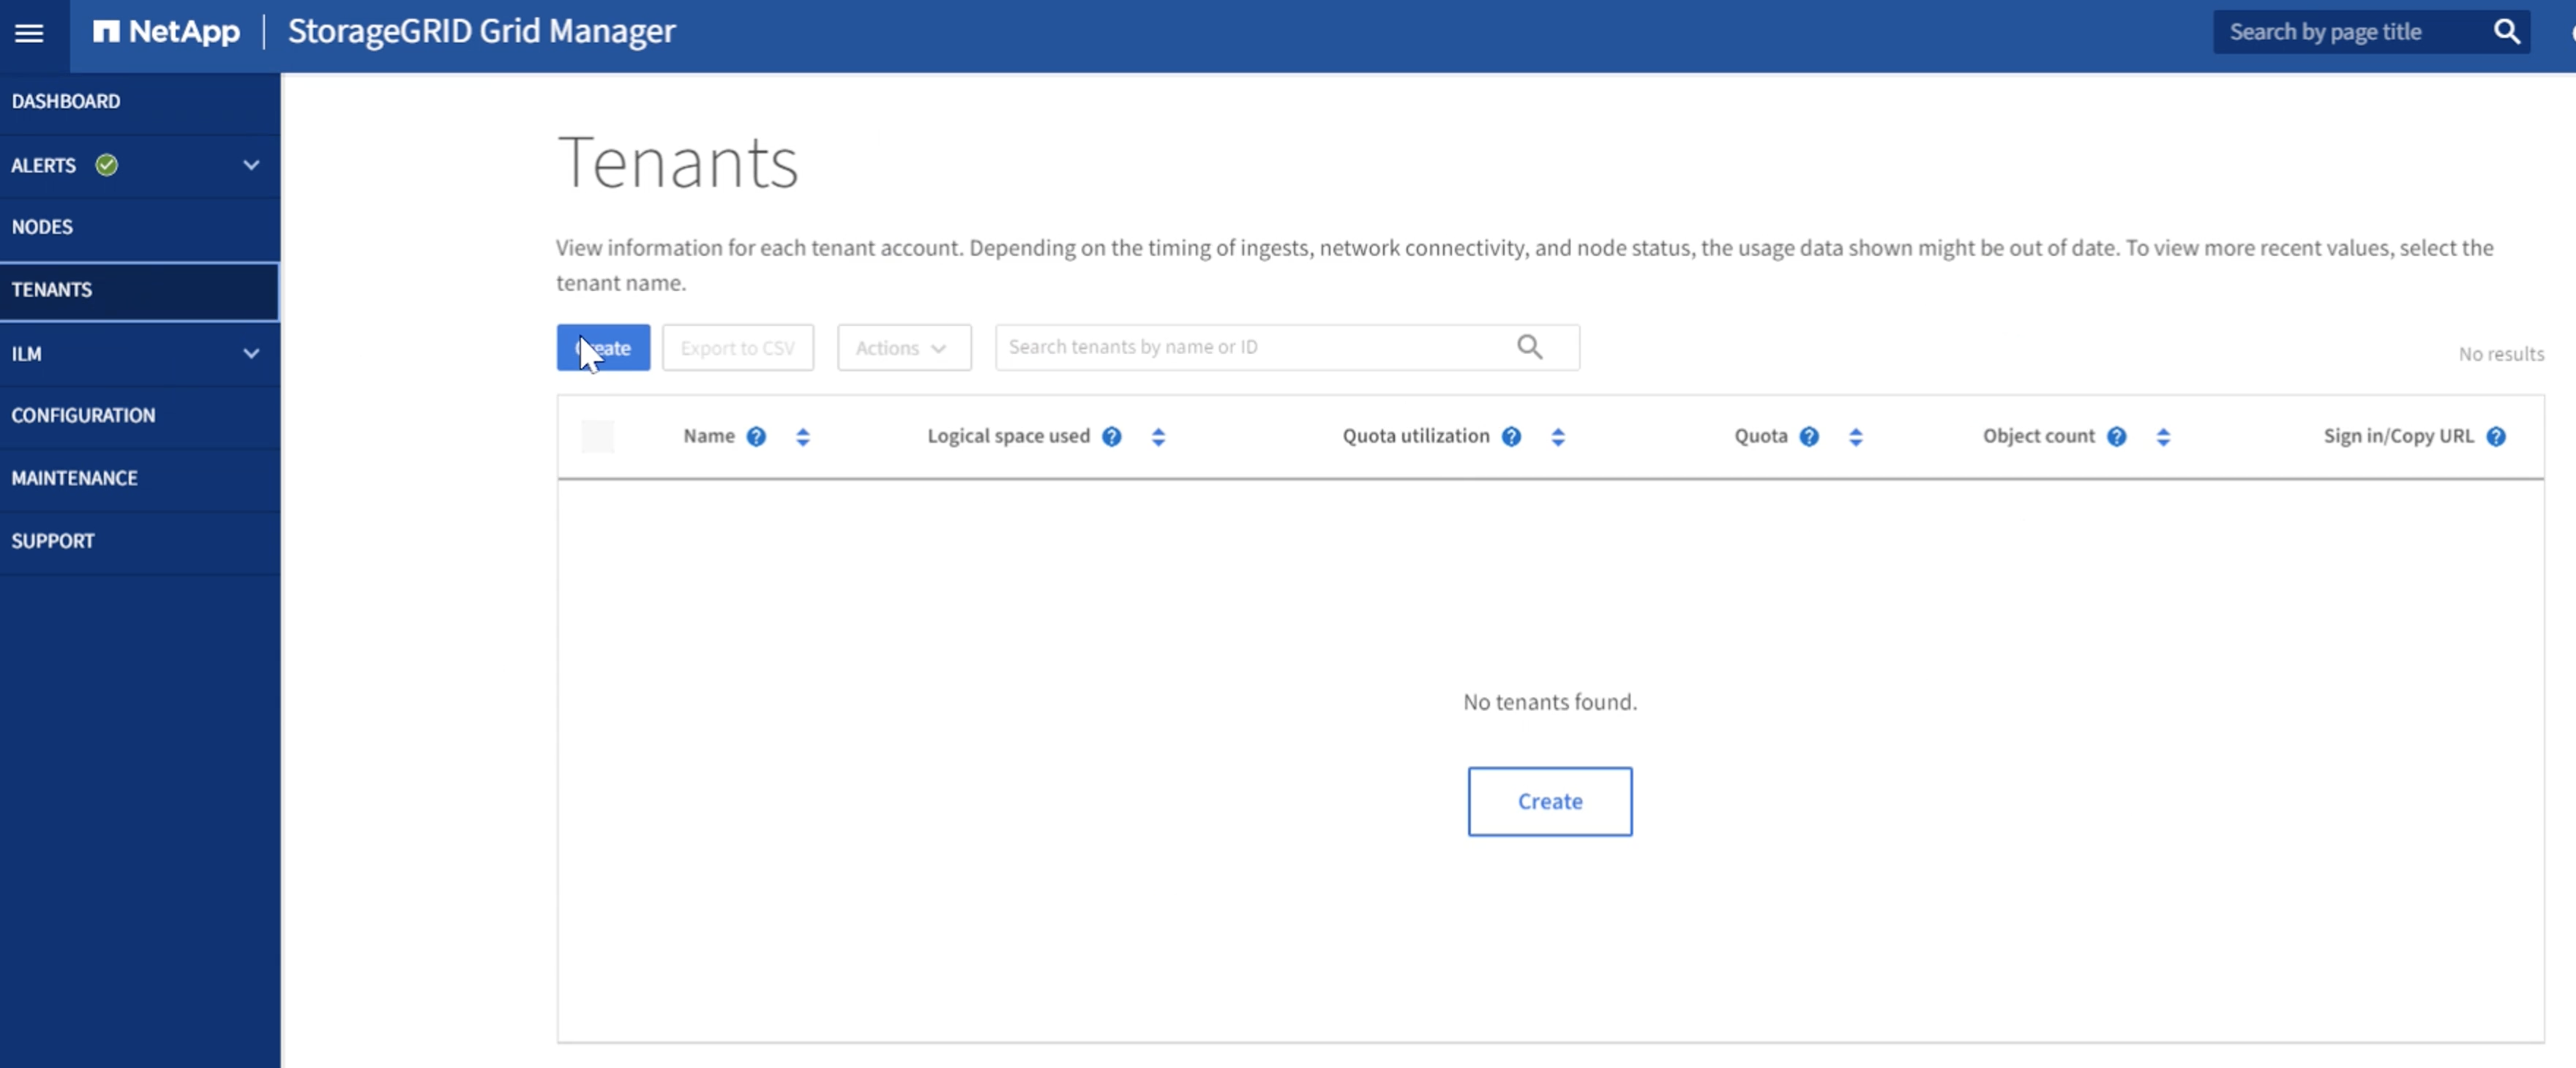The height and width of the screenshot is (1068, 2576).
Task: Click the tenant row checkbox
Action: (x=598, y=435)
